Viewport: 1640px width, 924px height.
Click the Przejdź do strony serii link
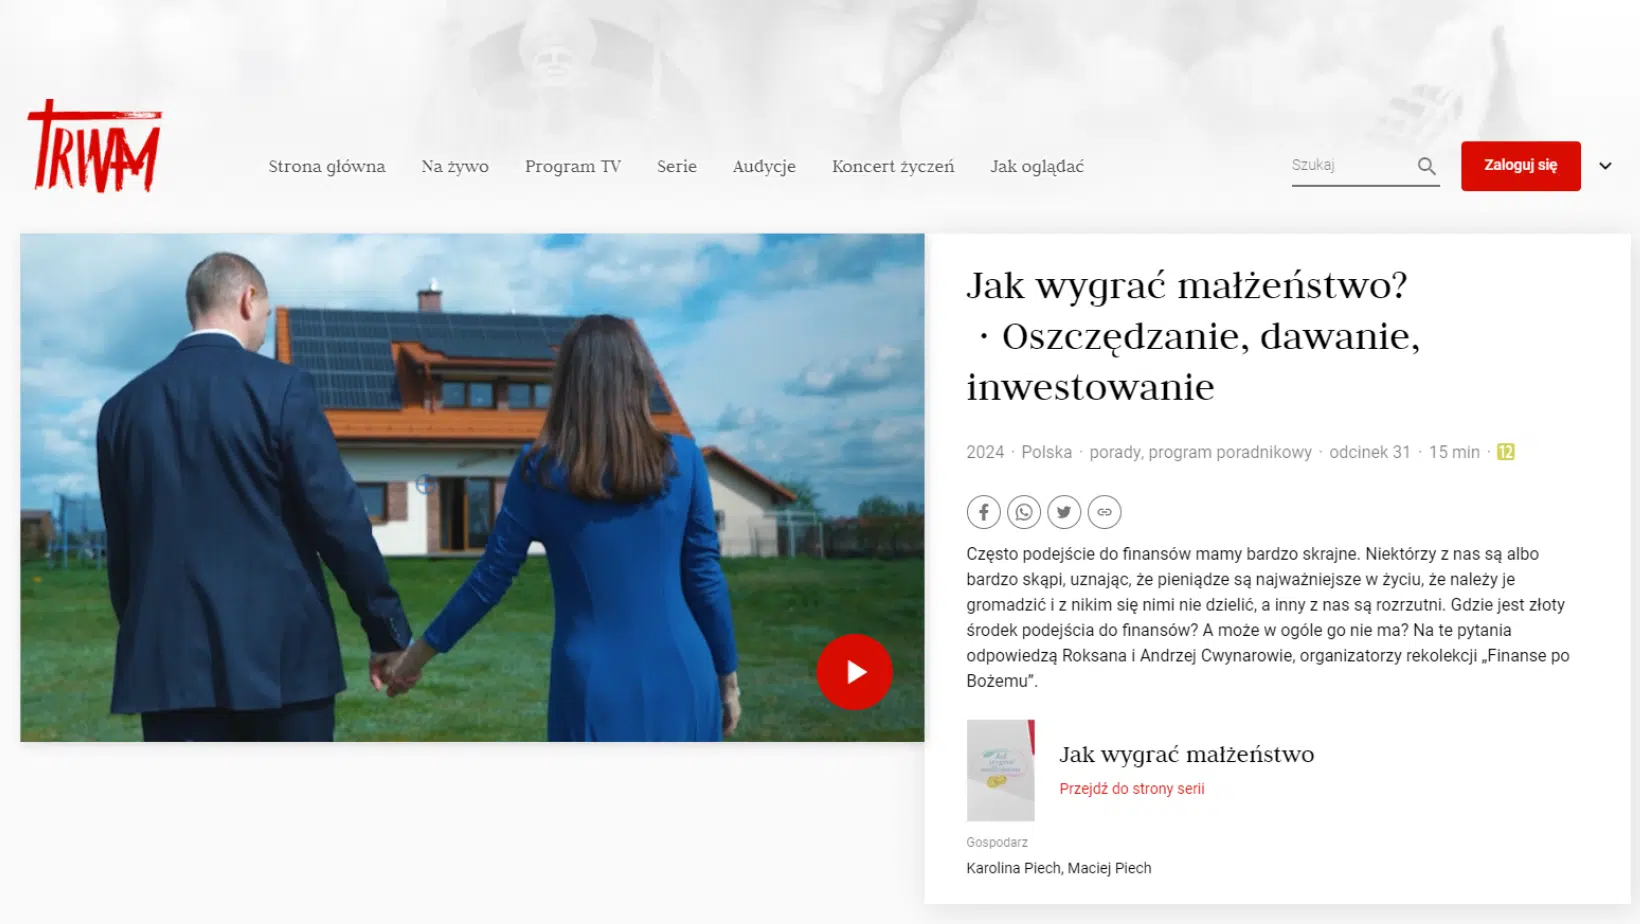tap(1131, 788)
